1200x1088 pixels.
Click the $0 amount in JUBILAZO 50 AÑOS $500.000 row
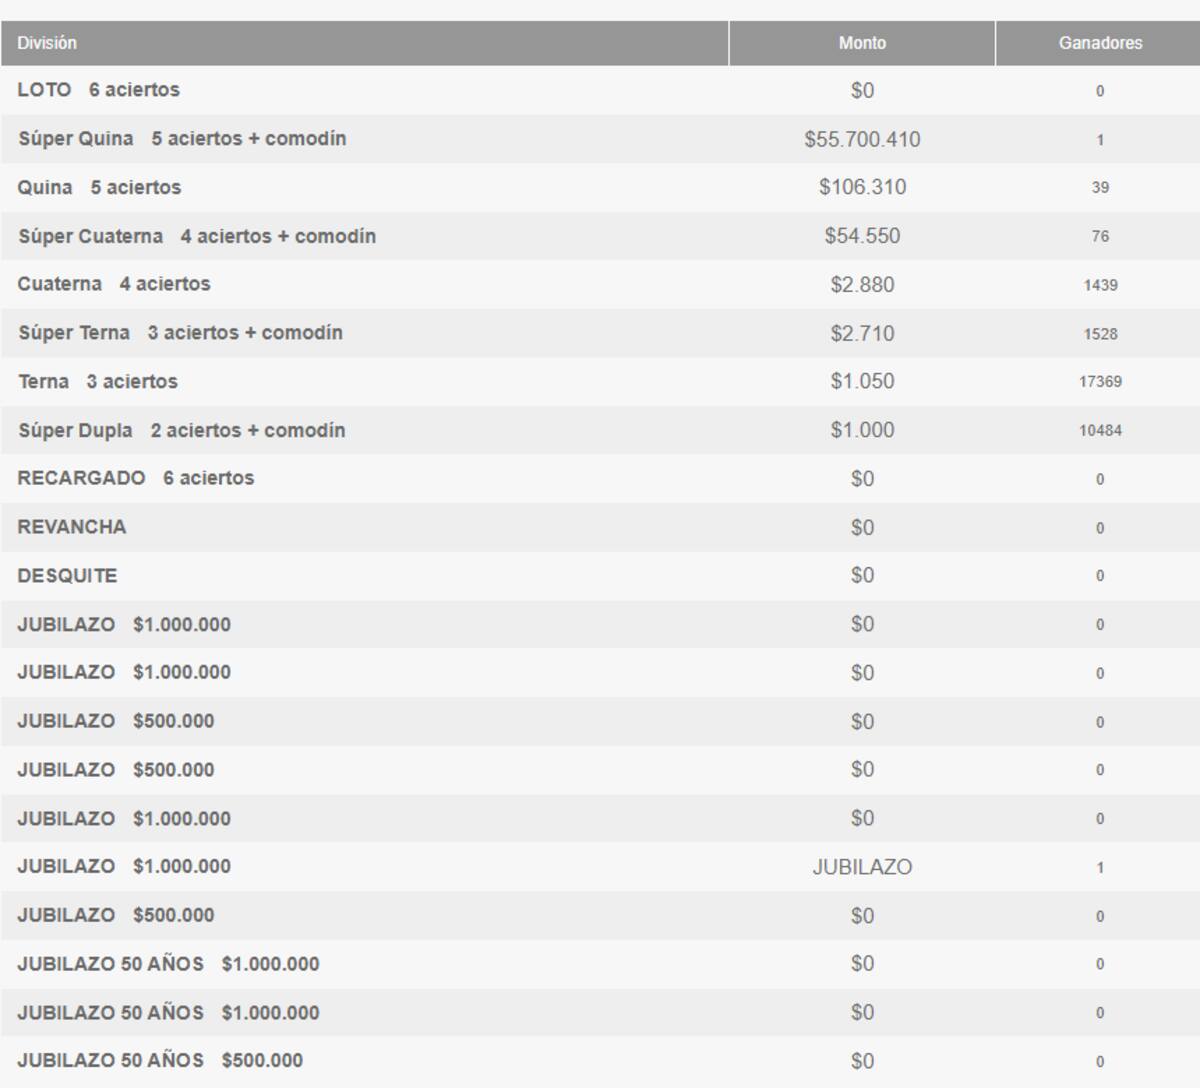point(862,1061)
